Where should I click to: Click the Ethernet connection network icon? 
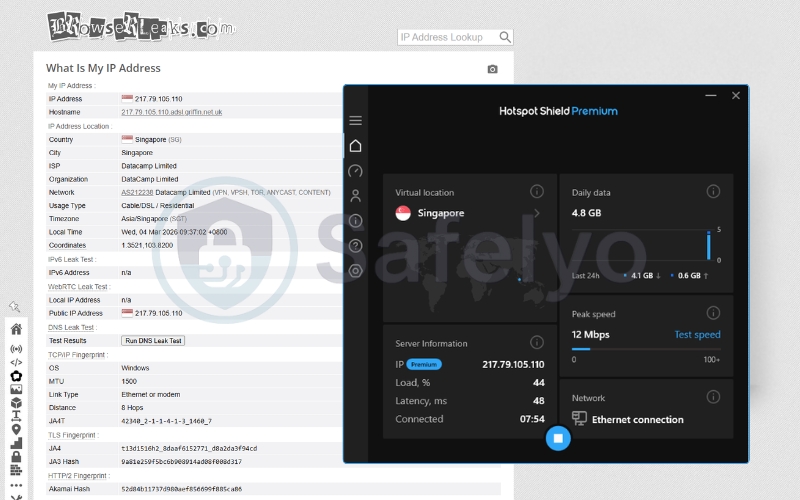click(x=579, y=418)
